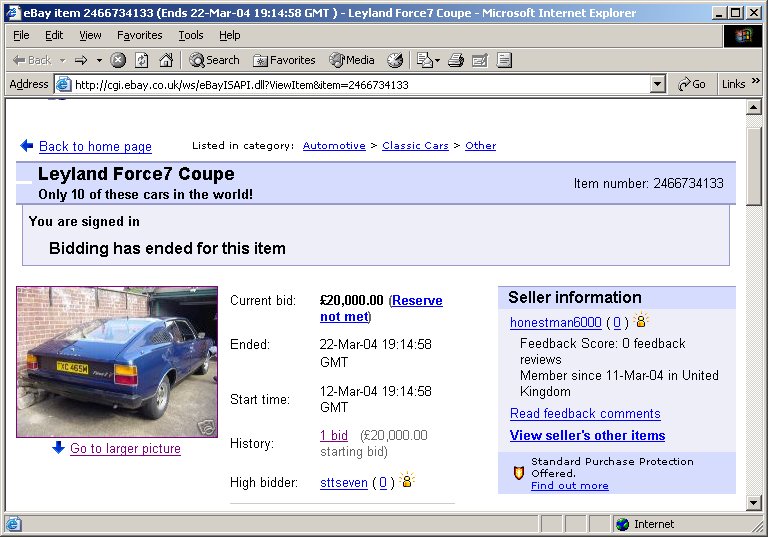Click Read feedback comments link
This screenshot has width=768, height=537.
point(585,414)
